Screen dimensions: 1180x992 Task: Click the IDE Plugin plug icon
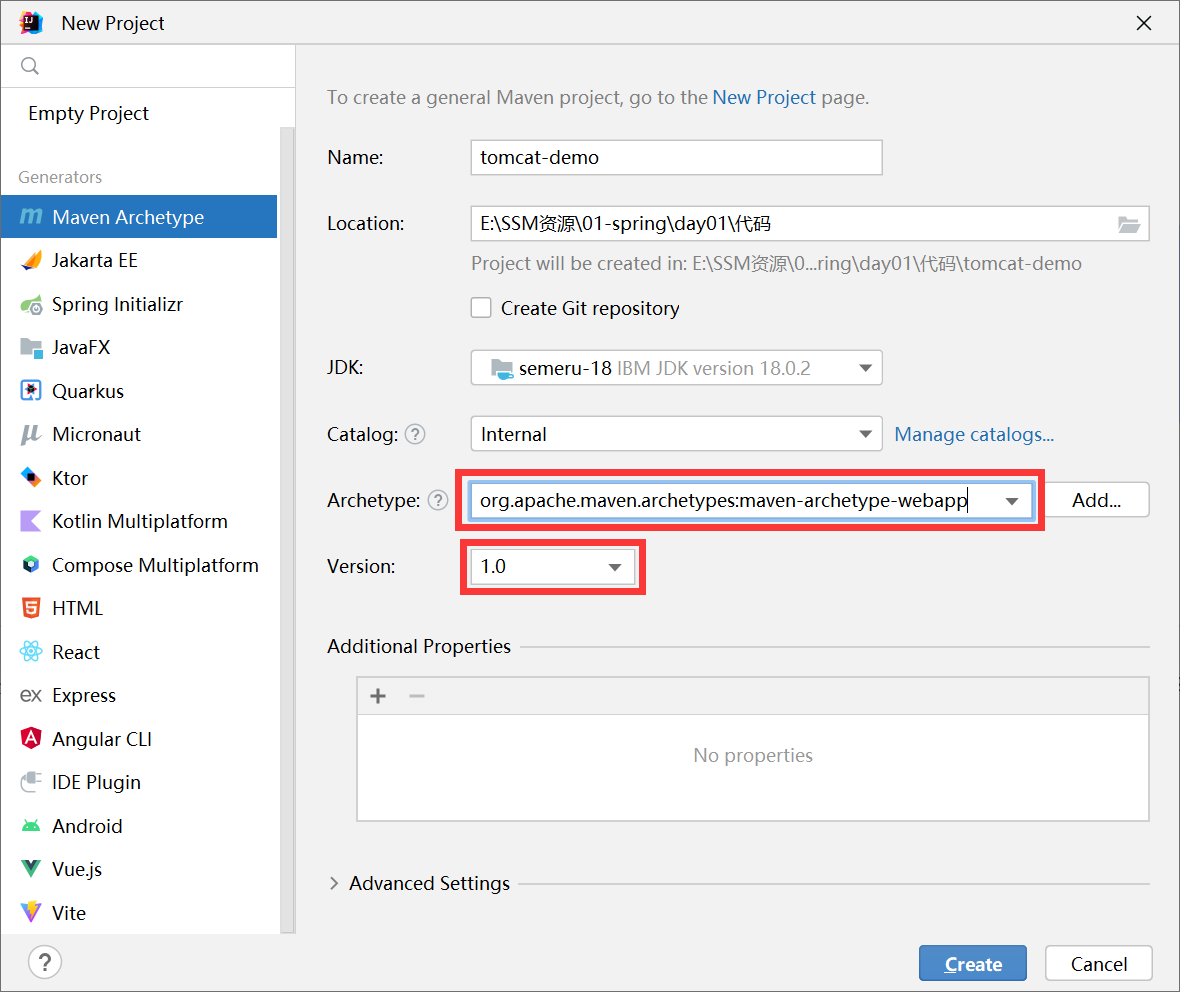coord(31,782)
